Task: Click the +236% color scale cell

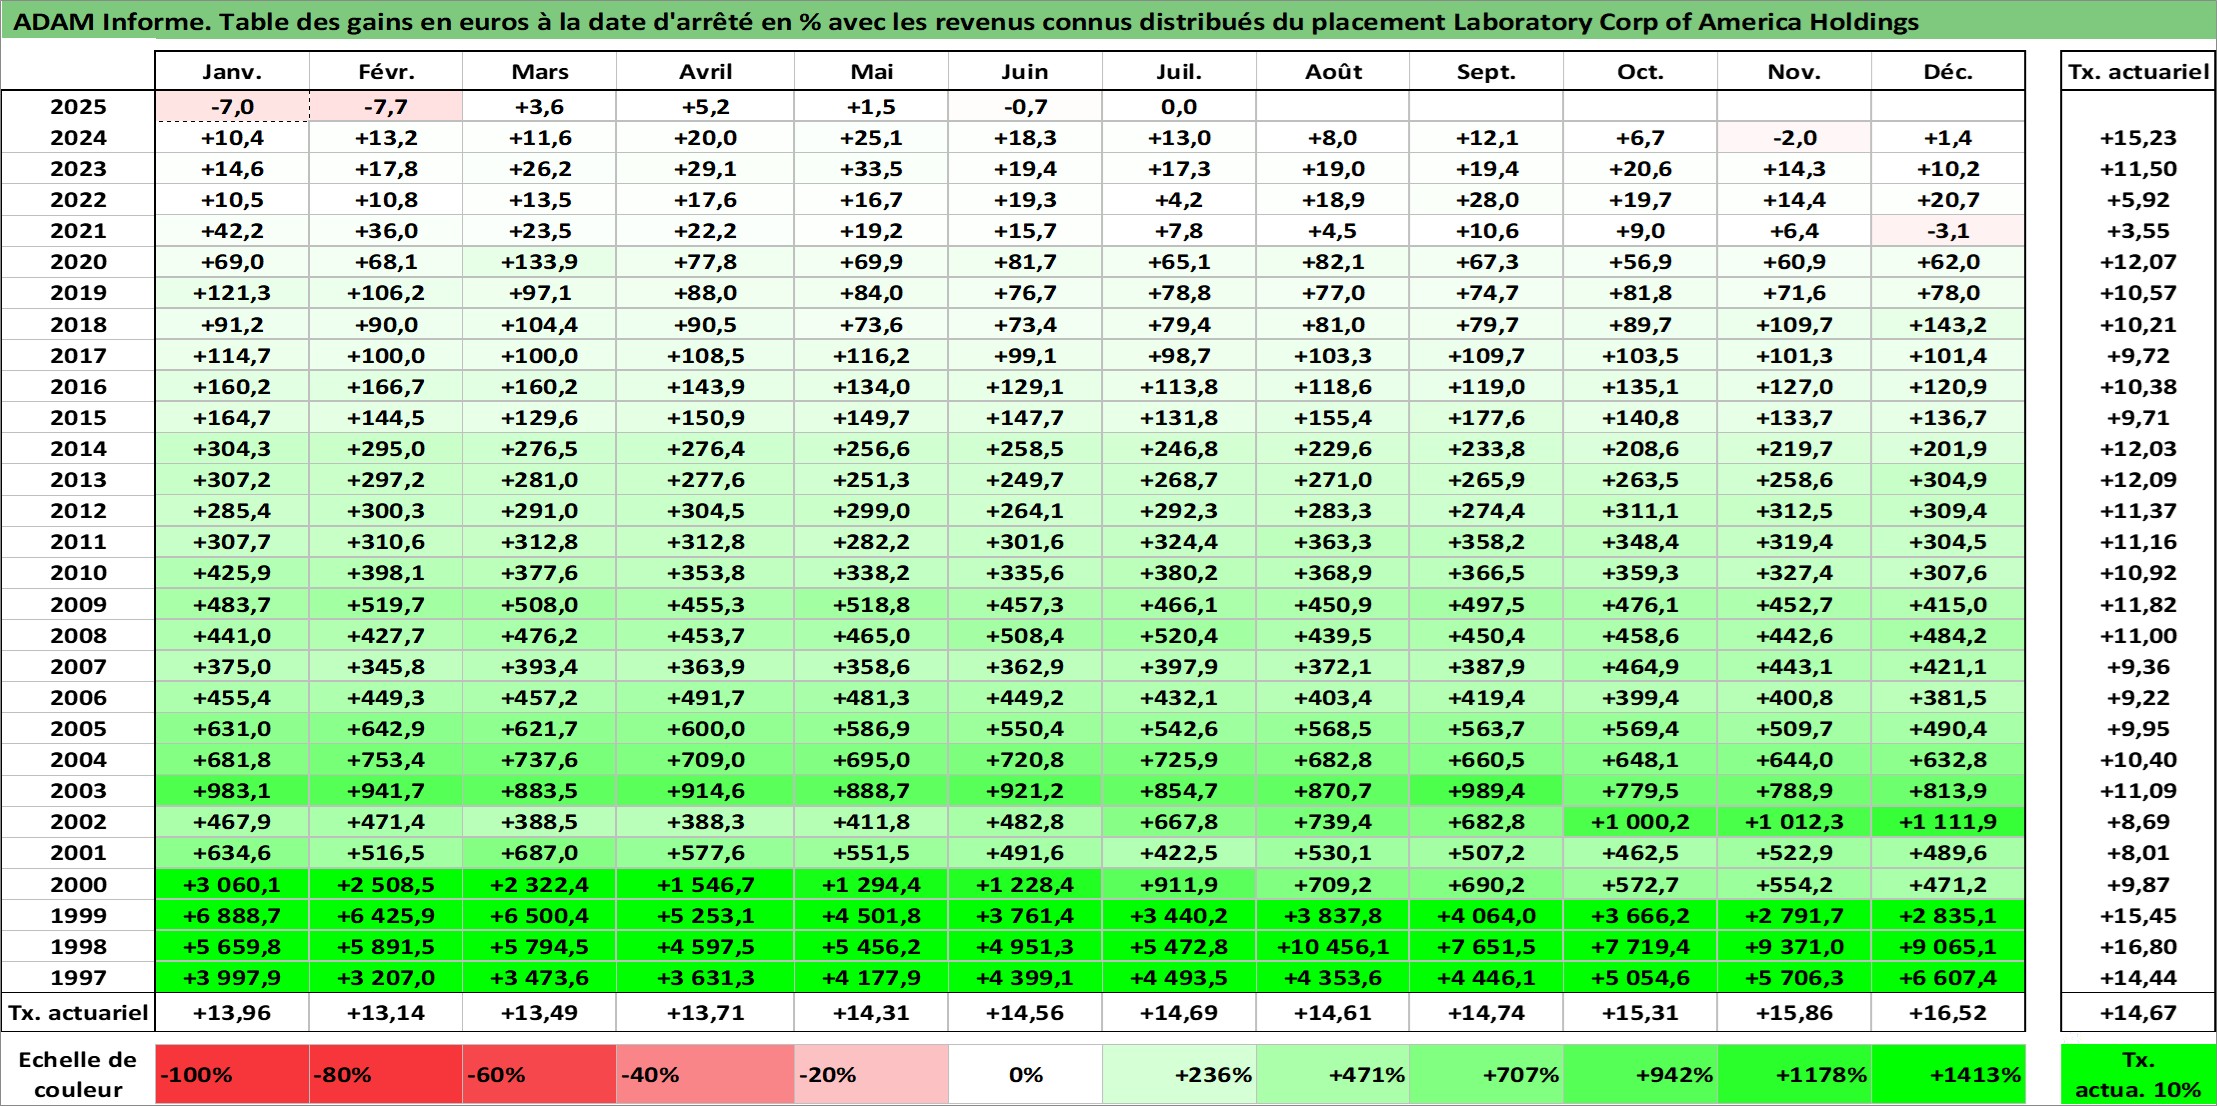Action: (1179, 1075)
